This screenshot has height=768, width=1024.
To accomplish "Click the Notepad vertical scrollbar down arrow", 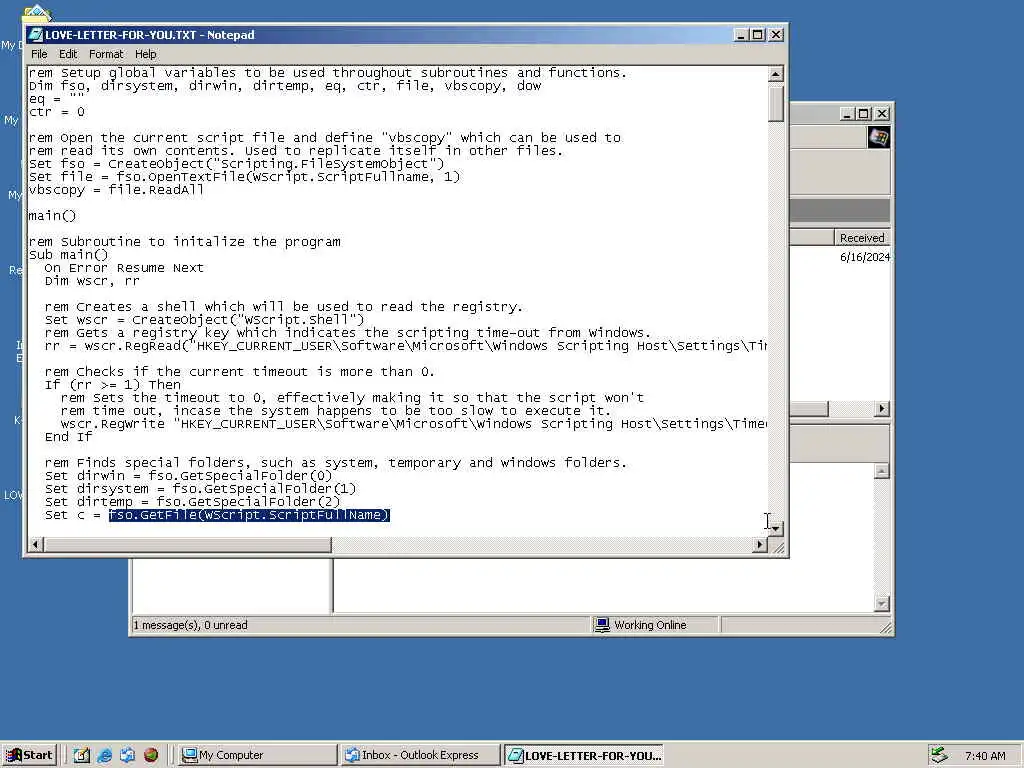I will pos(775,528).
